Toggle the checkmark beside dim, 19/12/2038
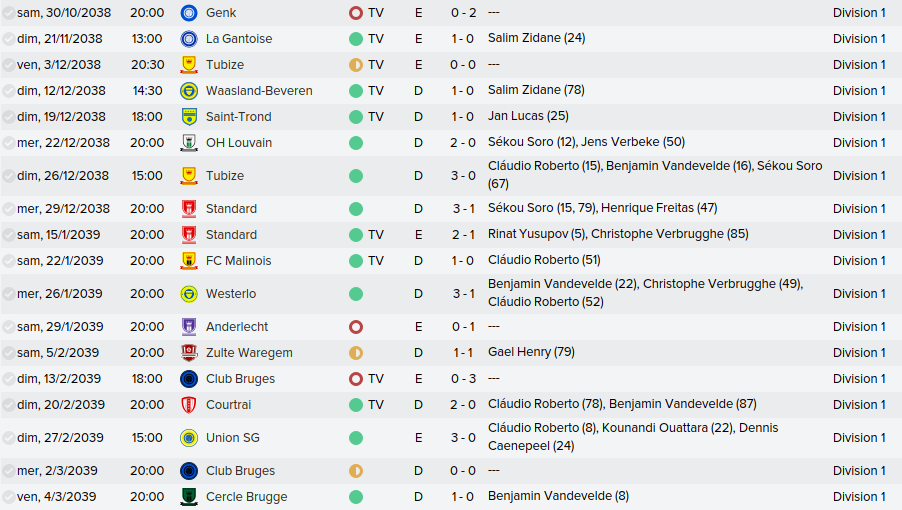Viewport: 902px width, 510px height. click(9, 117)
